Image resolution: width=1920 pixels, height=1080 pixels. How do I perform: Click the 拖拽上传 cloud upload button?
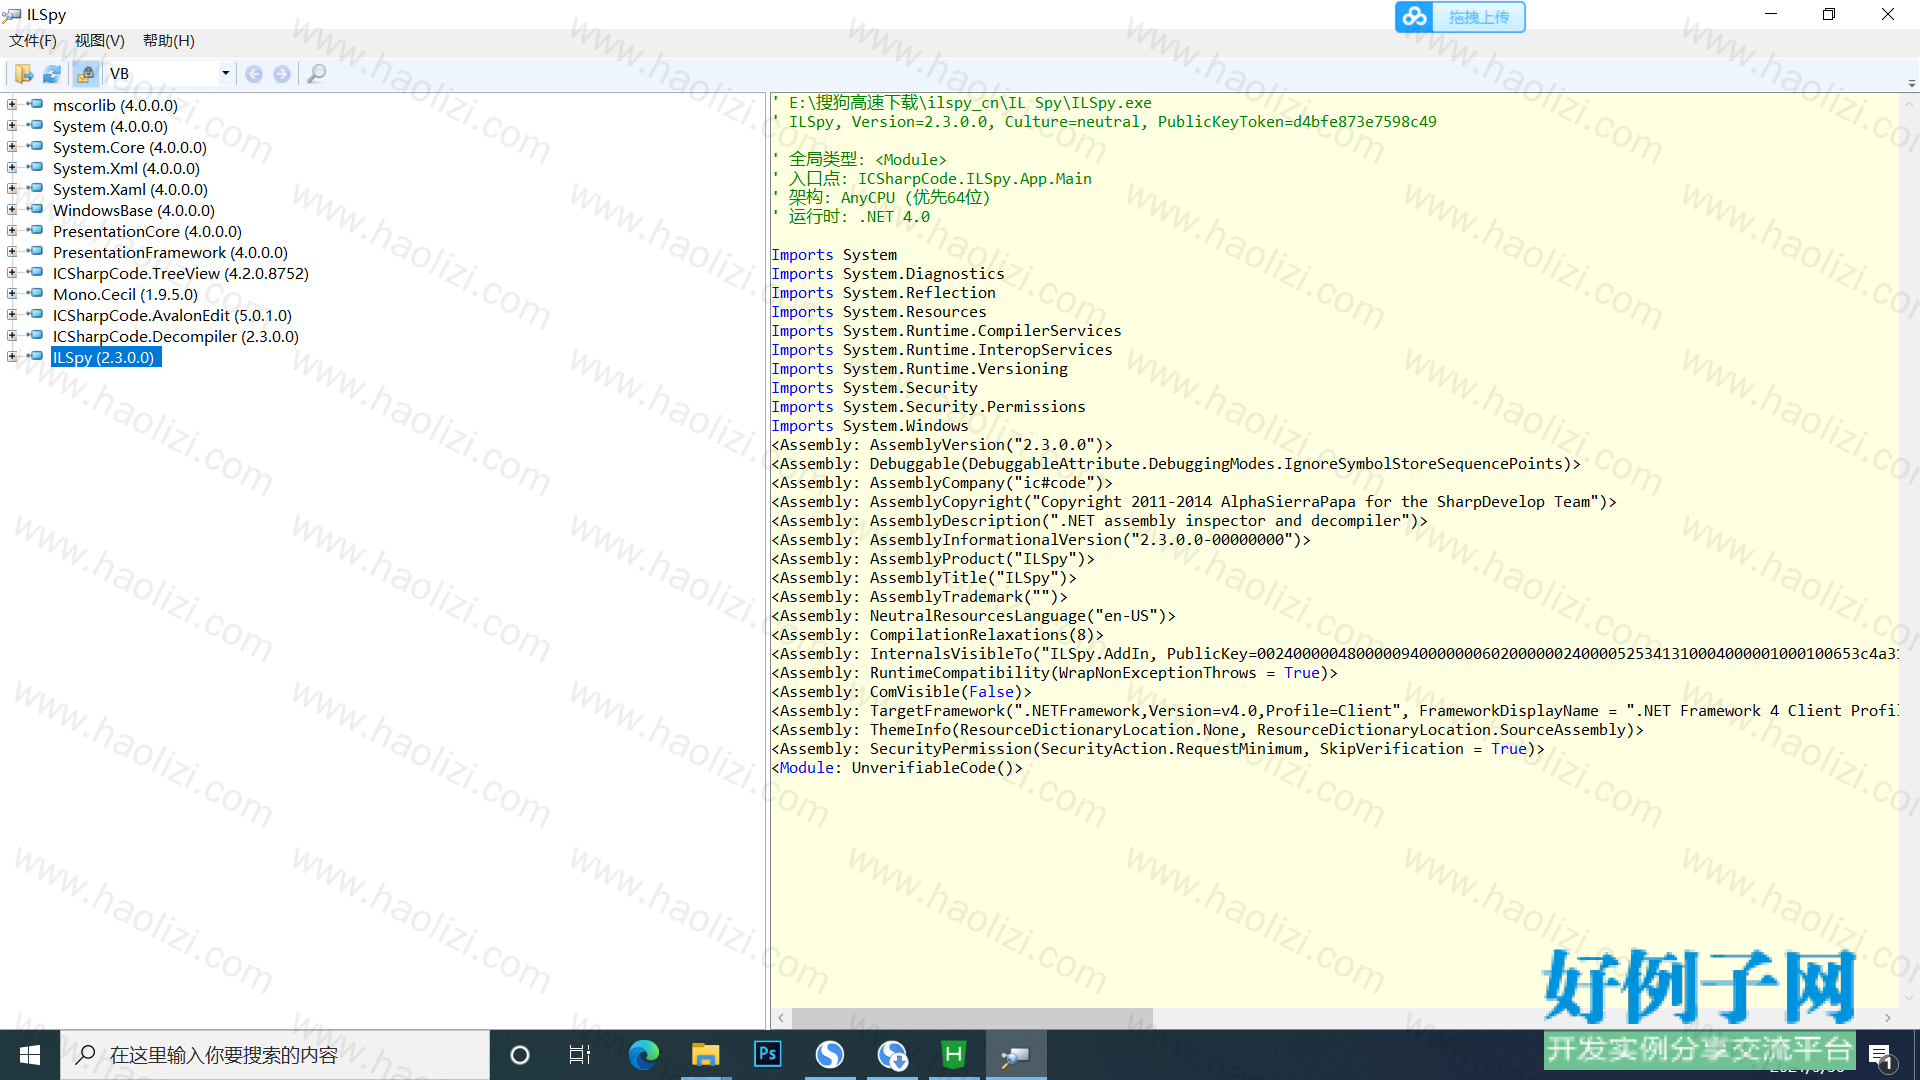click(1460, 17)
